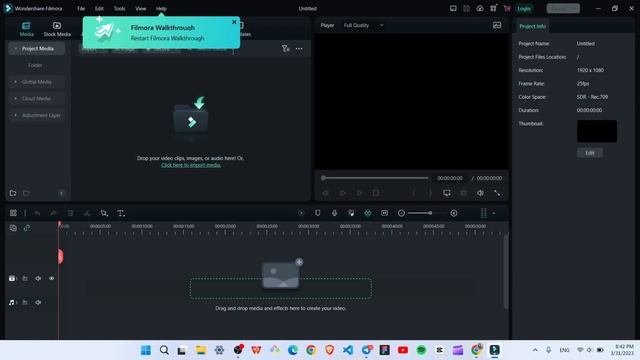Hide the video track eye icon
Viewport: 640px width, 360px height.
(51, 278)
